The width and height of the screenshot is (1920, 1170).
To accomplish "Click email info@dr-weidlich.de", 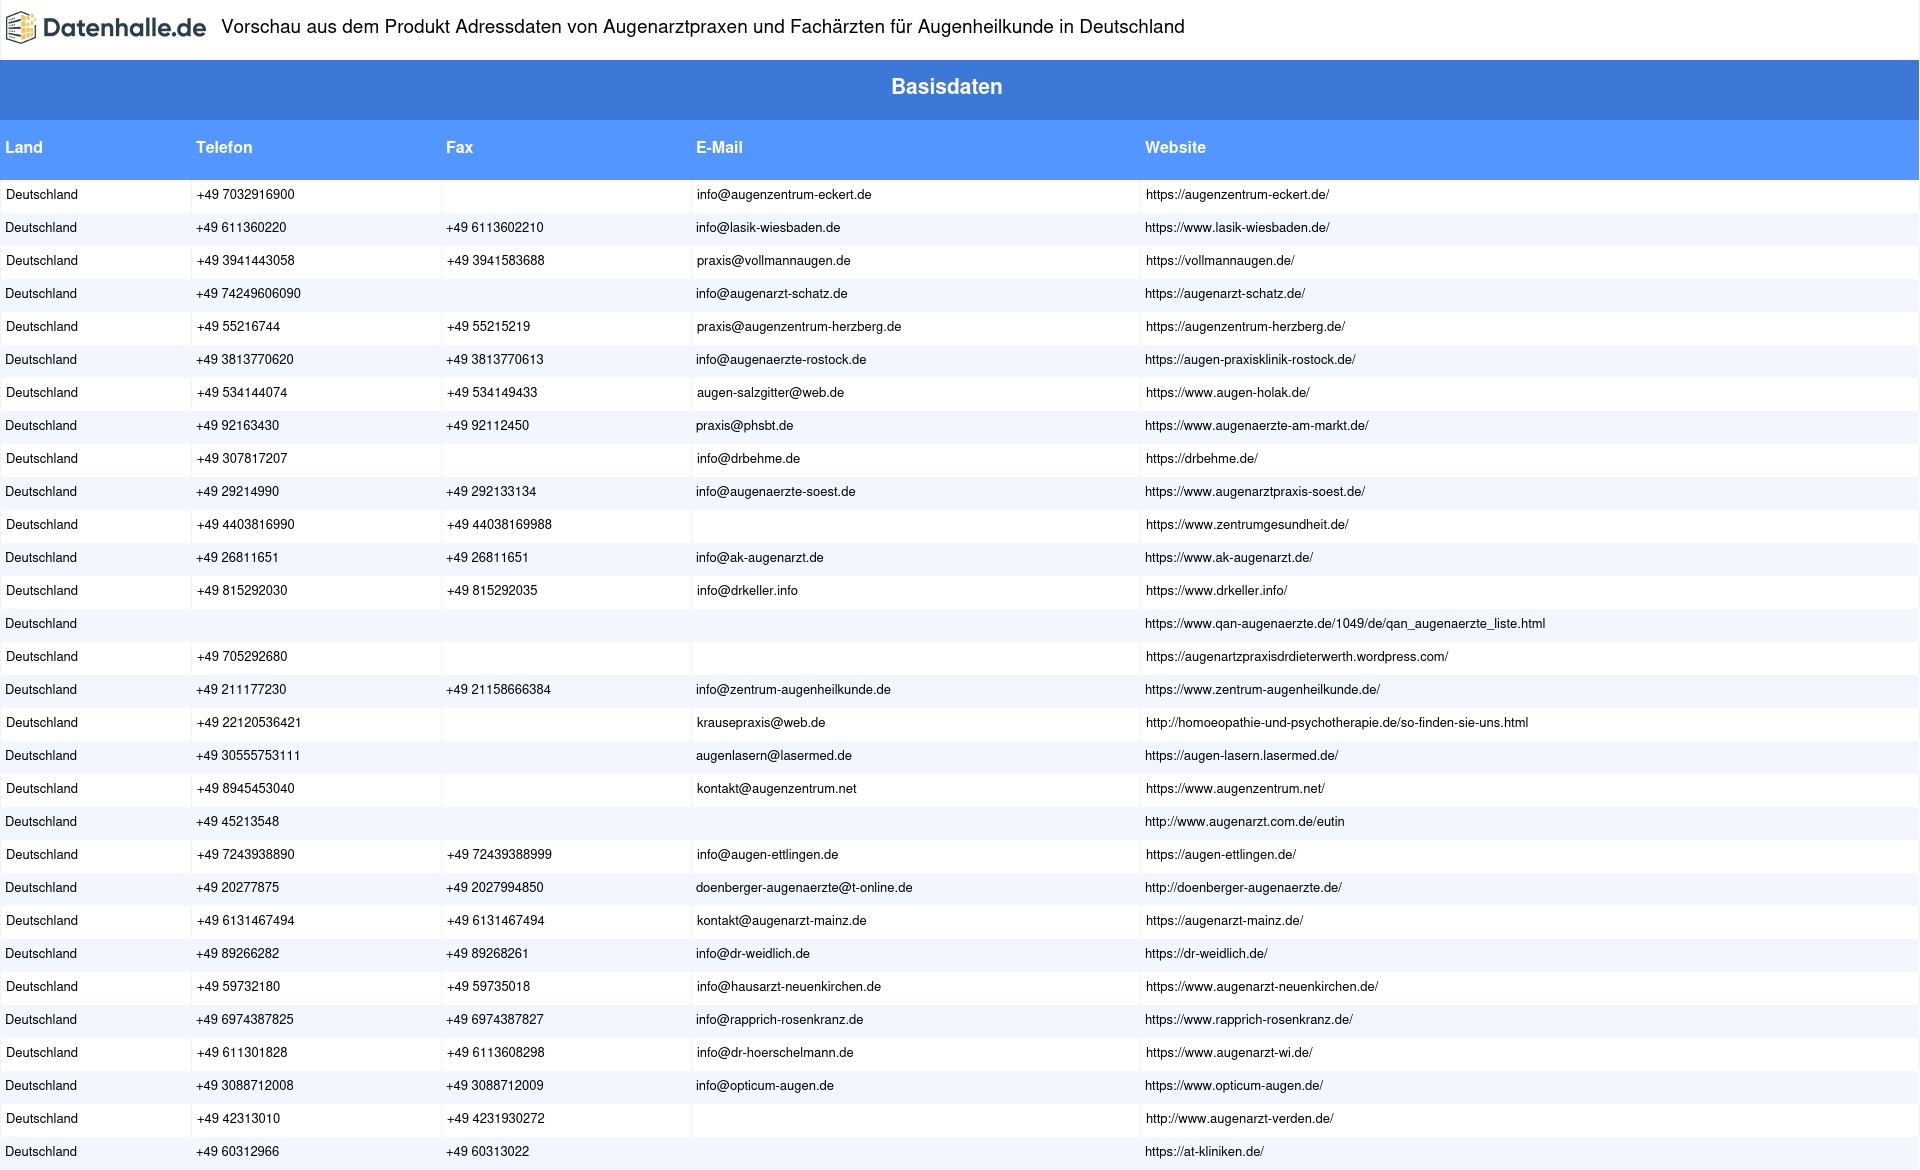I will click(753, 954).
